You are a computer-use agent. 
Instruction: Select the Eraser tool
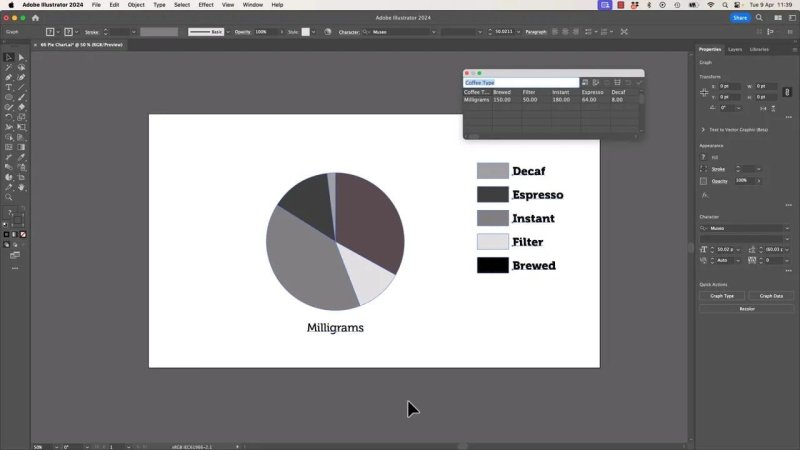[21, 107]
